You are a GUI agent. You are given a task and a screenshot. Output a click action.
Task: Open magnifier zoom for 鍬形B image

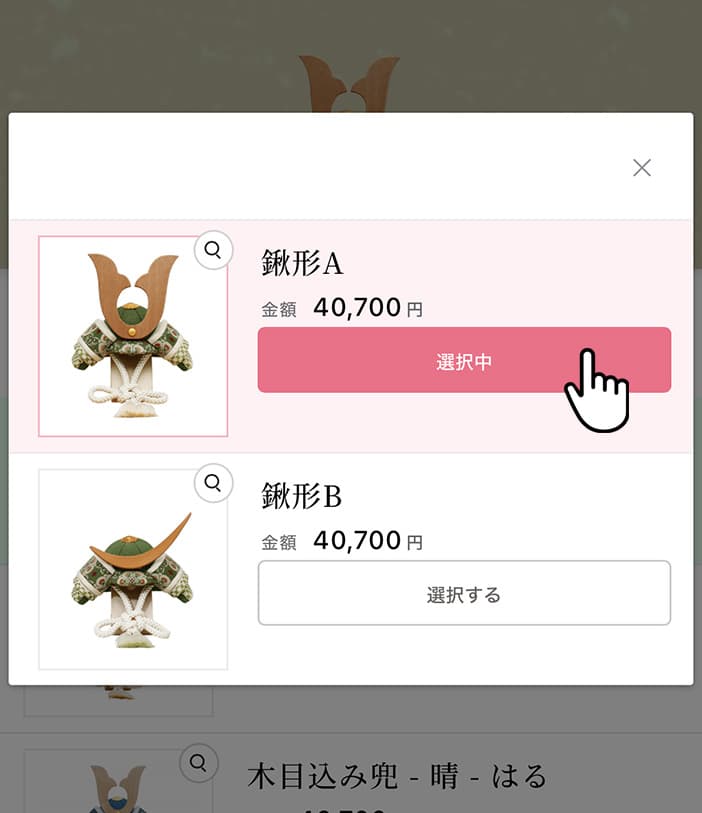point(213,483)
